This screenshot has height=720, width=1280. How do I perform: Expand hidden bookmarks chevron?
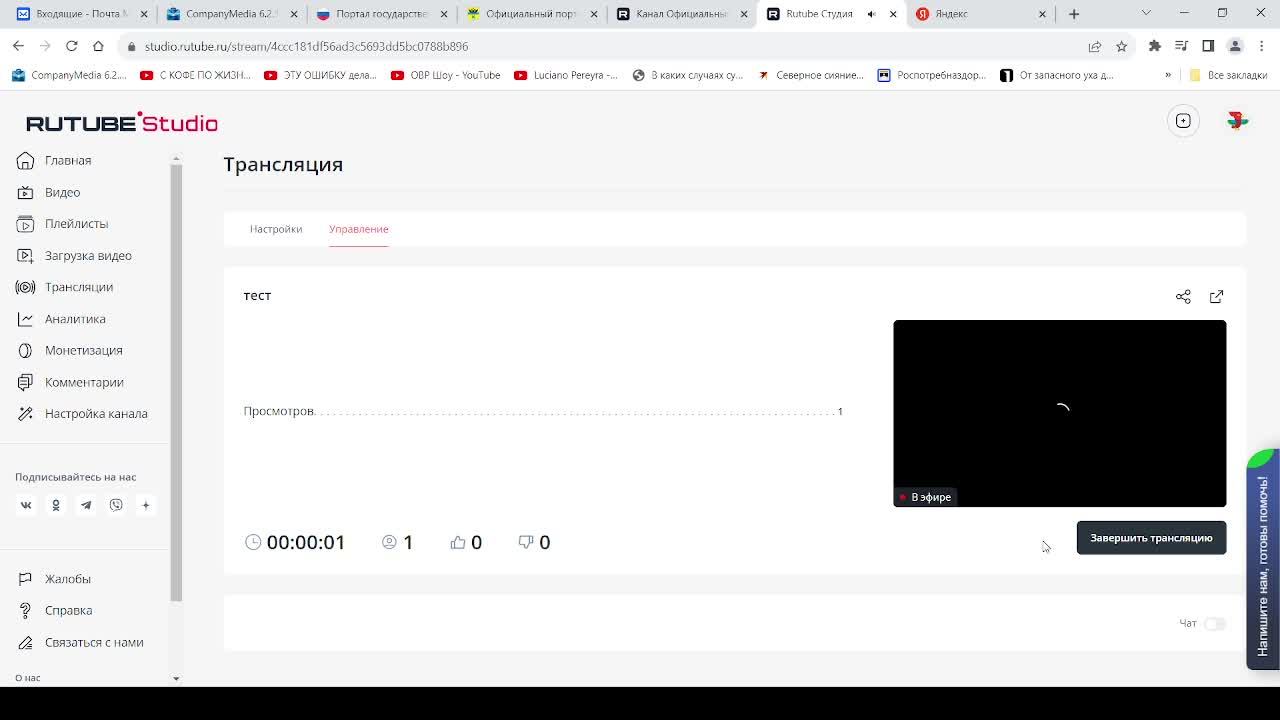[1167, 75]
